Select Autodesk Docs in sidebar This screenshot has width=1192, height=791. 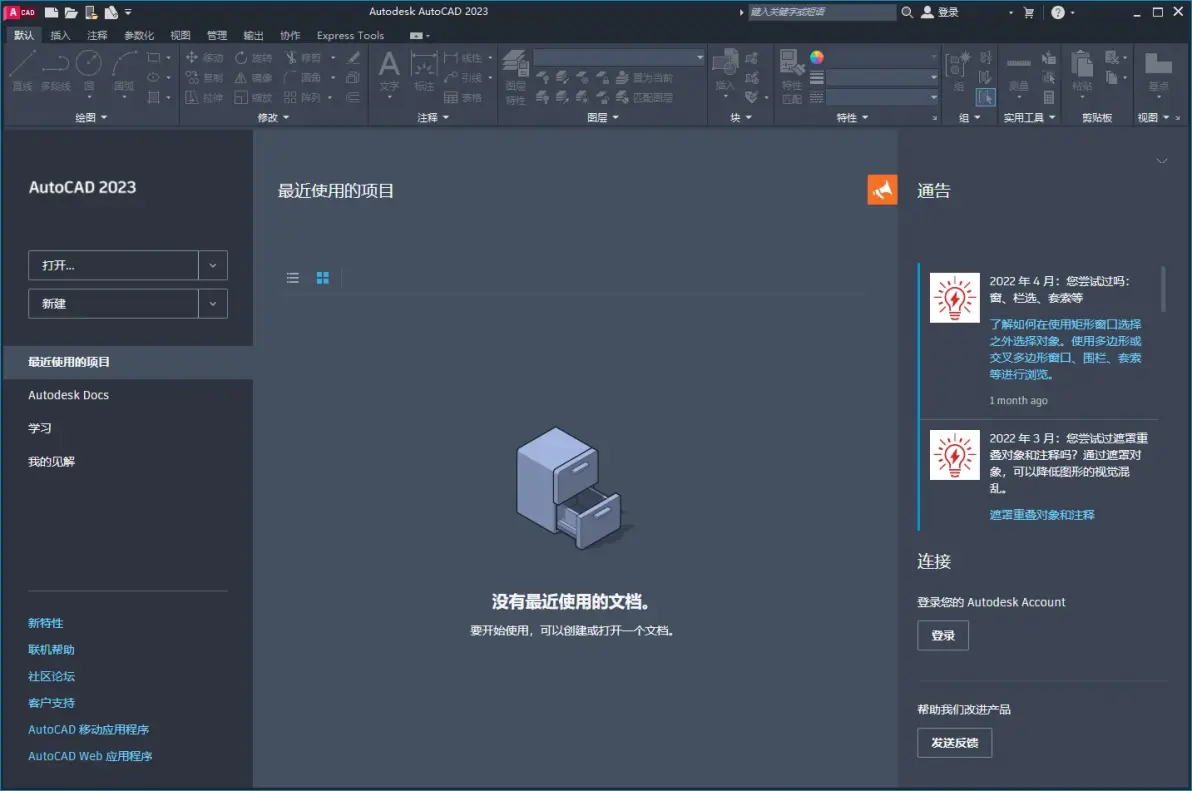[x=68, y=395]
